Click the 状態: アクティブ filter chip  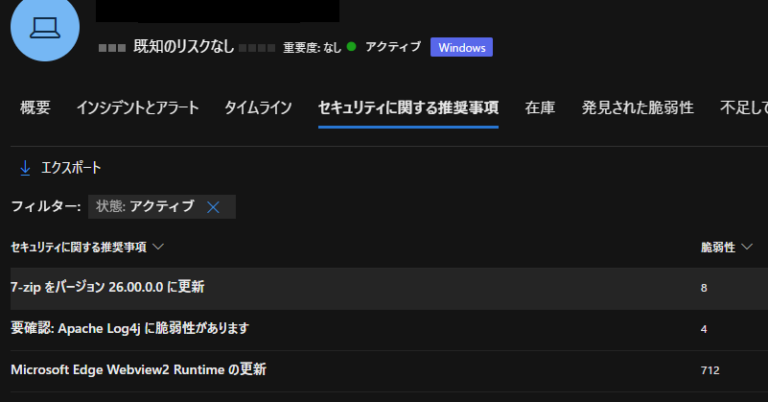click(x=145, y=207)
